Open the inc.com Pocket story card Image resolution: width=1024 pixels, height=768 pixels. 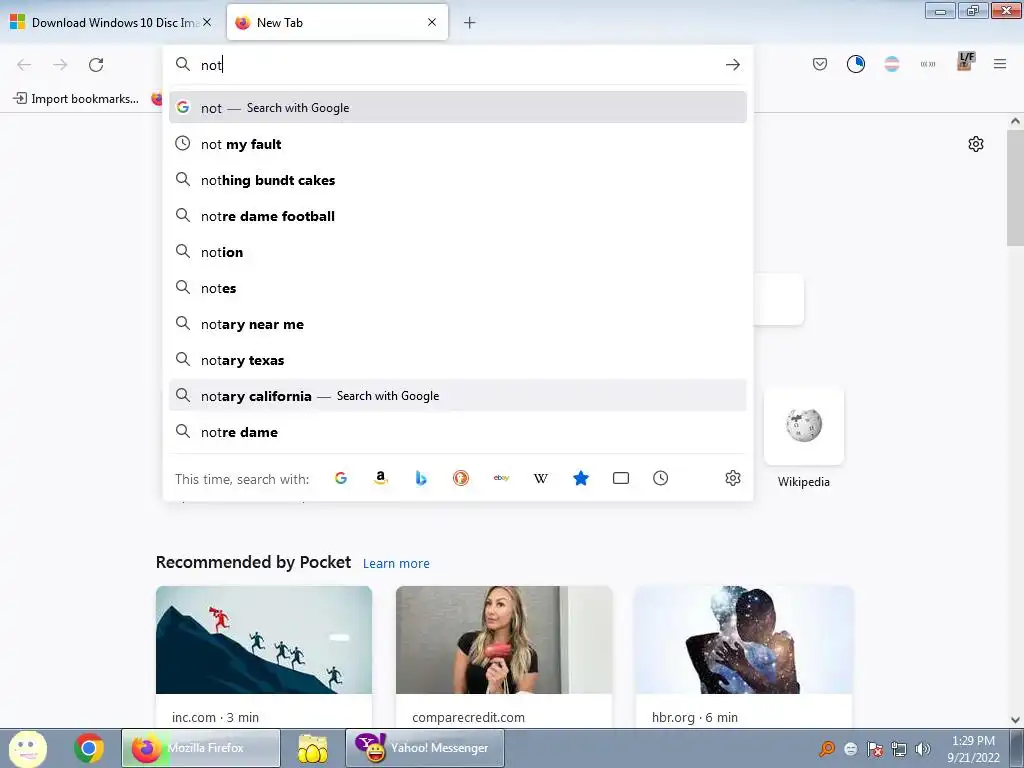pyautogui.click(x=264, y=656)
